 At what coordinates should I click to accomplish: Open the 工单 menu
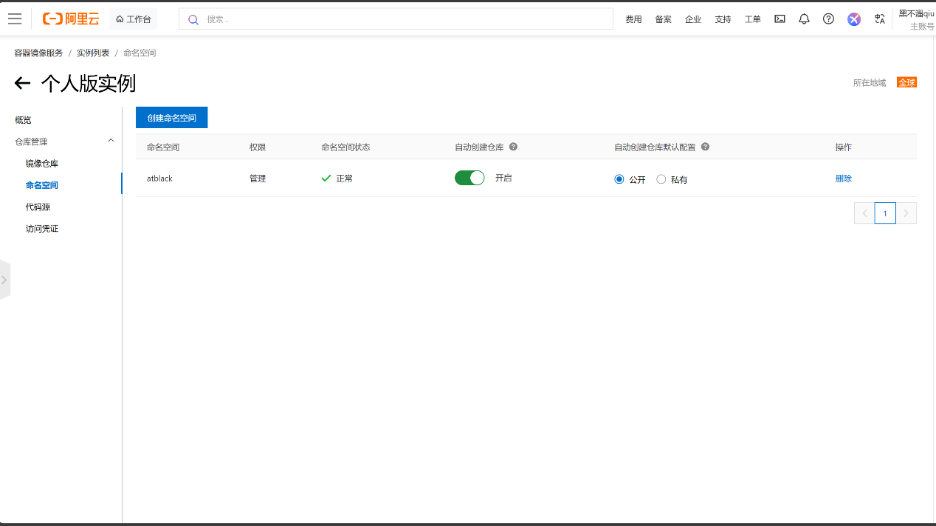tap(753, 19)
